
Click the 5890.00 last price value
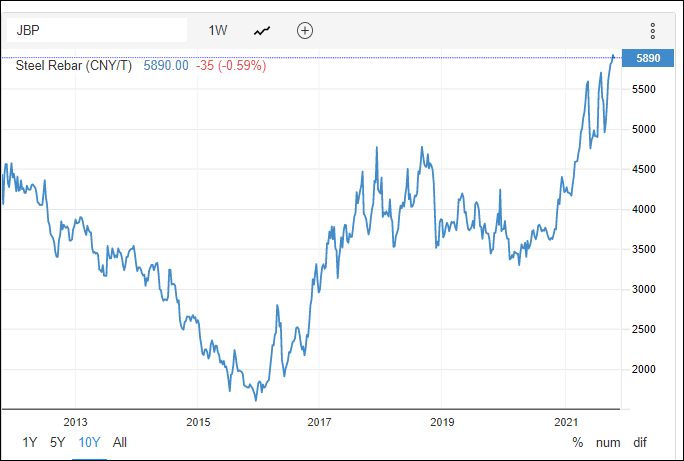click(166, 65)
